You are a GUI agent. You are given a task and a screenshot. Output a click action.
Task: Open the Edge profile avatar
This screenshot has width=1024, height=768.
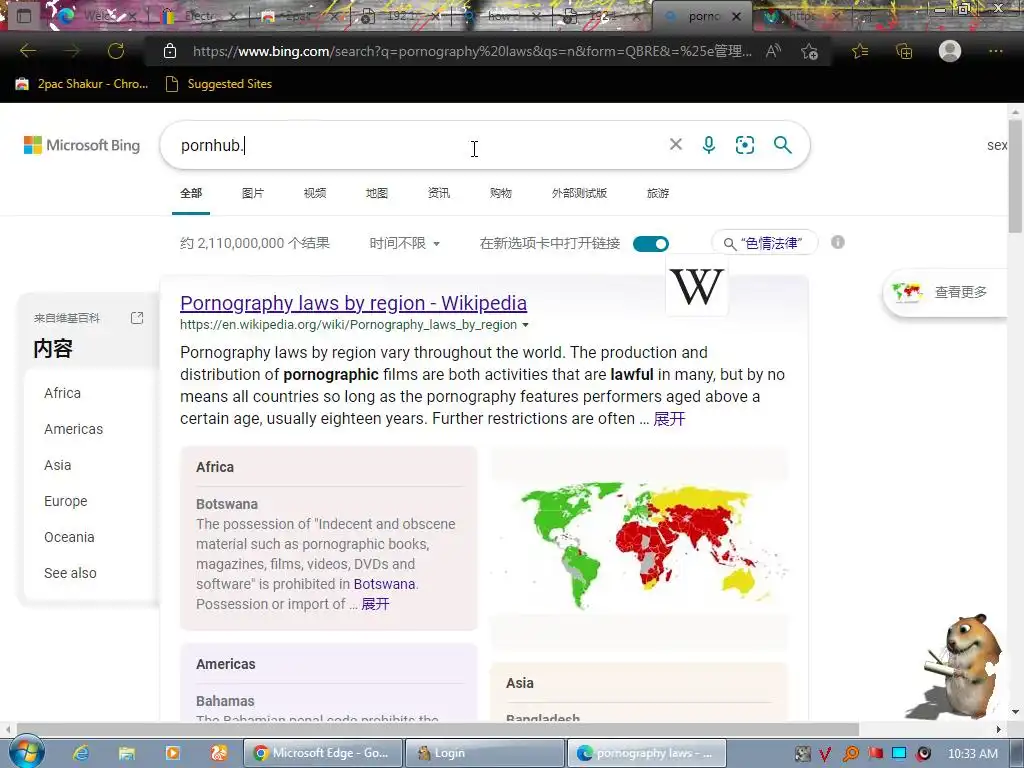tap(950, 51)
